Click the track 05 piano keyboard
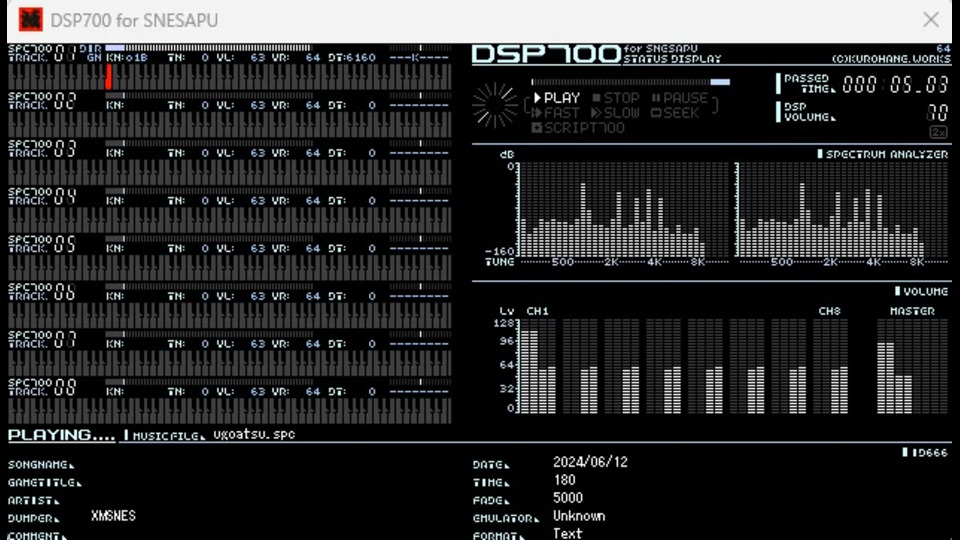The image size is (960, 540). 230,268
